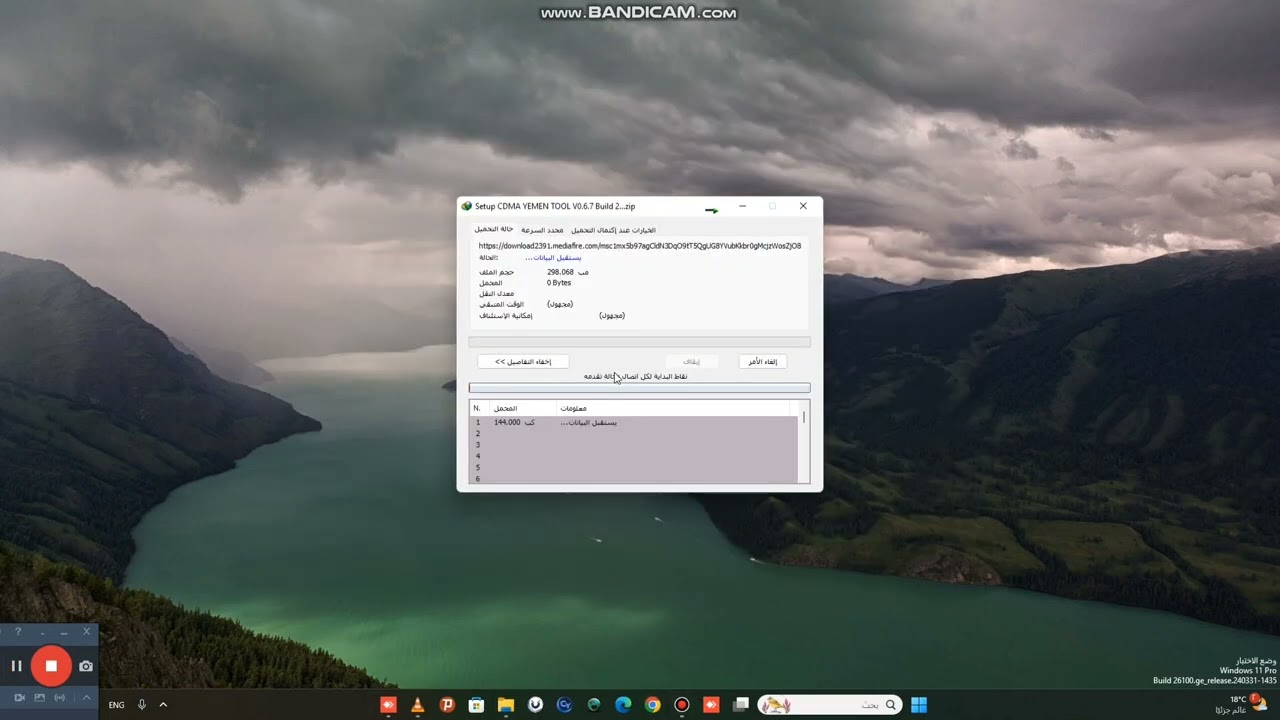Open the الخيارات عند إكتمال التحميل tab
This screenshot has width=1280, height=720.
point(613,230)
